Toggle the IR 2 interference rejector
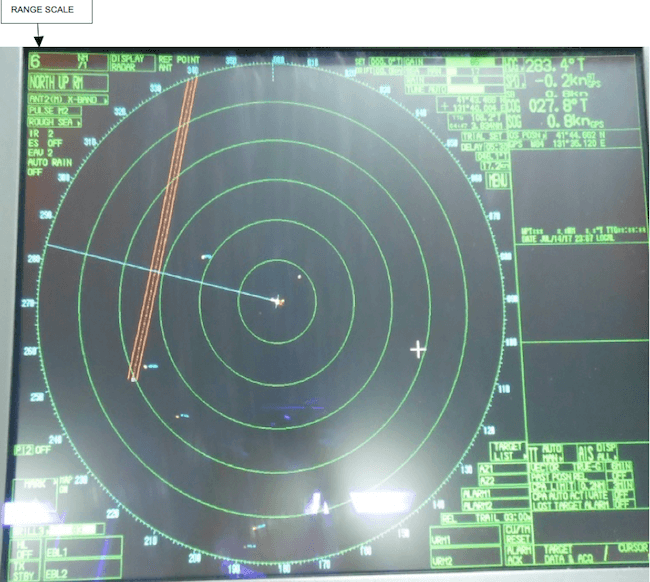Image resolution: width=650 pixels, height=582 pixels. coord(41,133)
